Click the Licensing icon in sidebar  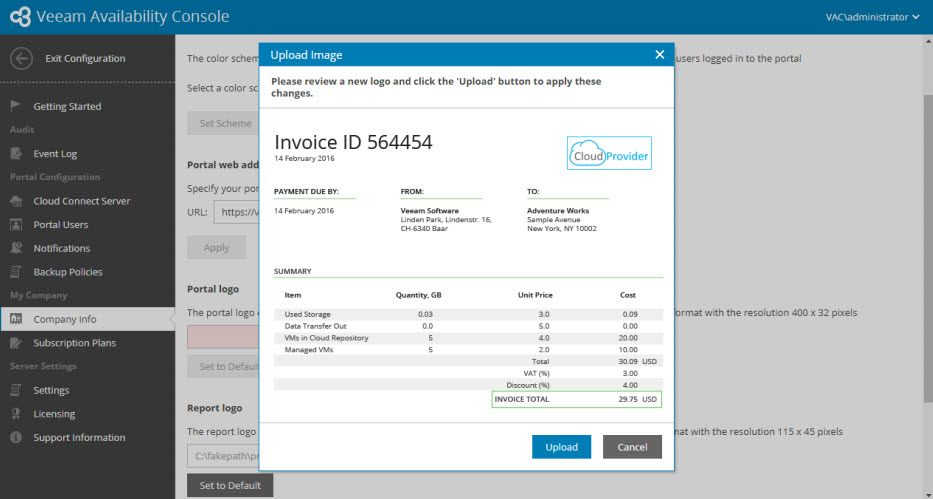pyautogui.click(x=16, y=414)
